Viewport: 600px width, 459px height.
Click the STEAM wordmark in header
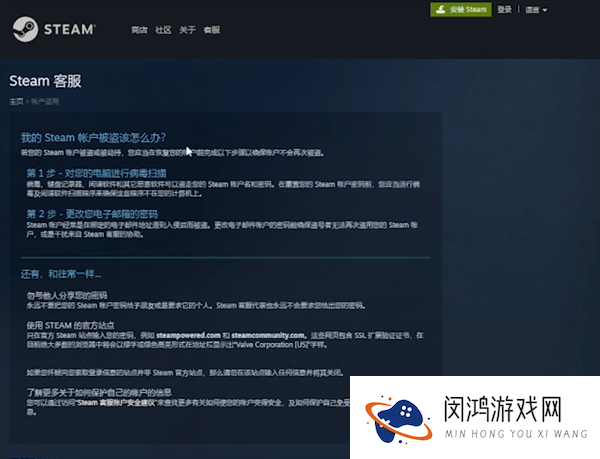point(70,29)
